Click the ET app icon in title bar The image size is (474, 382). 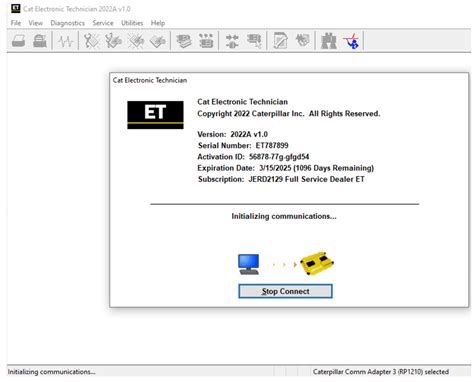tap(15, 9)
